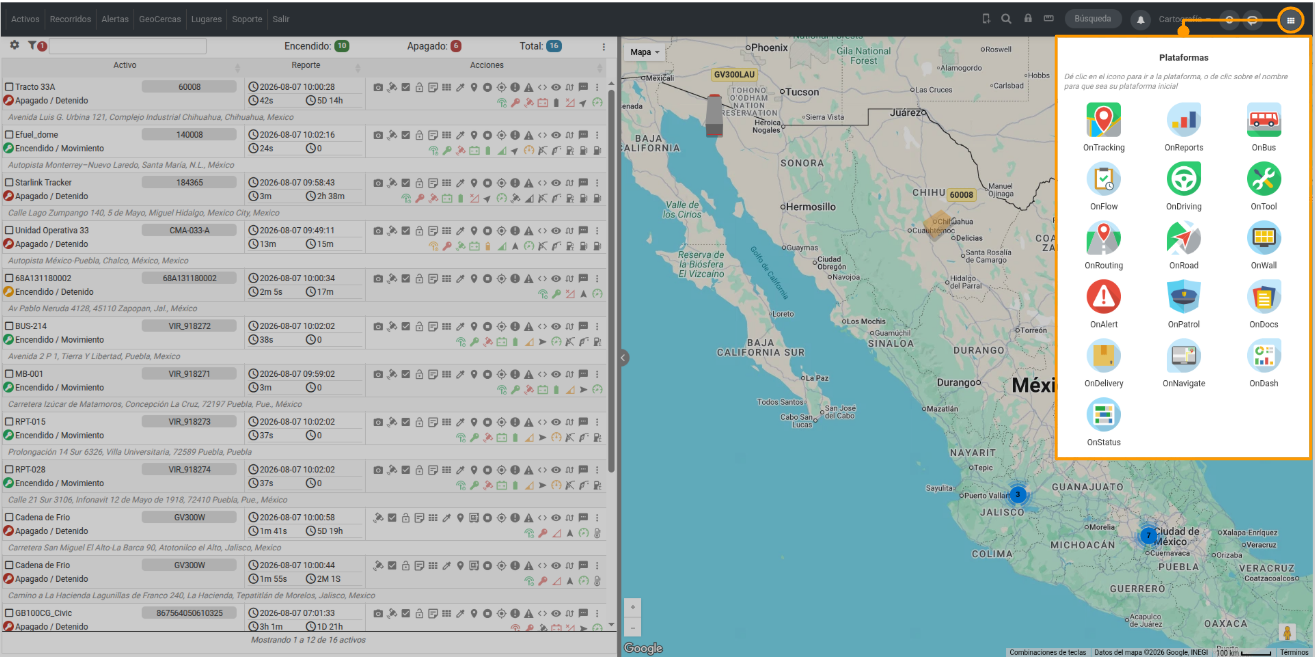Click the filter funnel icon above asset list
1315x657 pixels.
32,45
